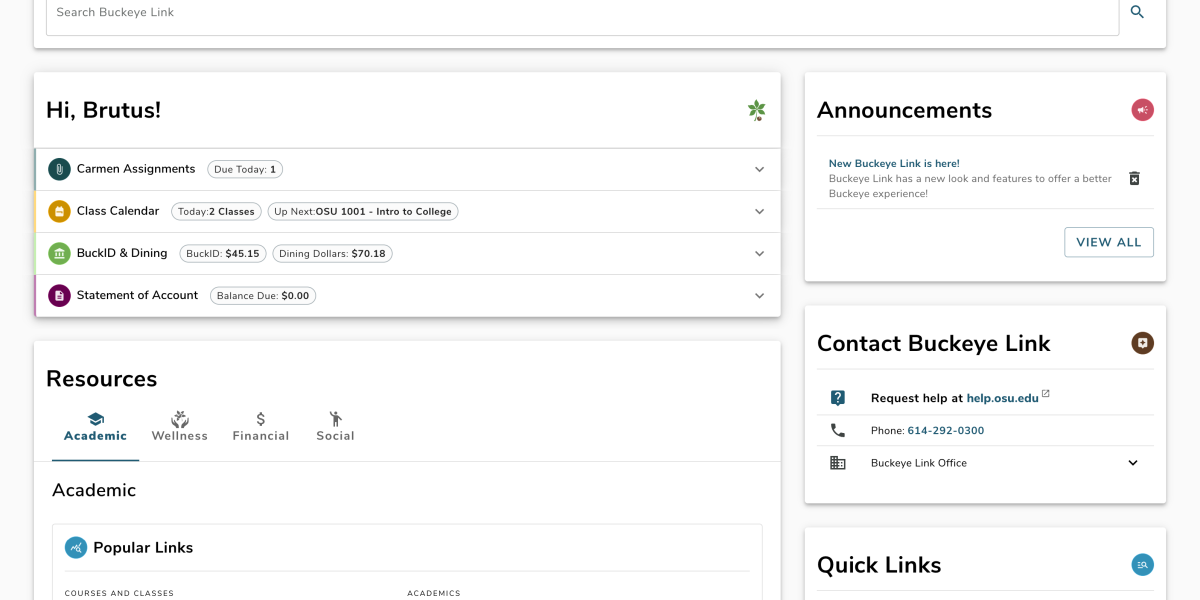The height and width of the screenshot is (600, 1200).
Task: Open the Financial resources tab
Action: [261, 427]
